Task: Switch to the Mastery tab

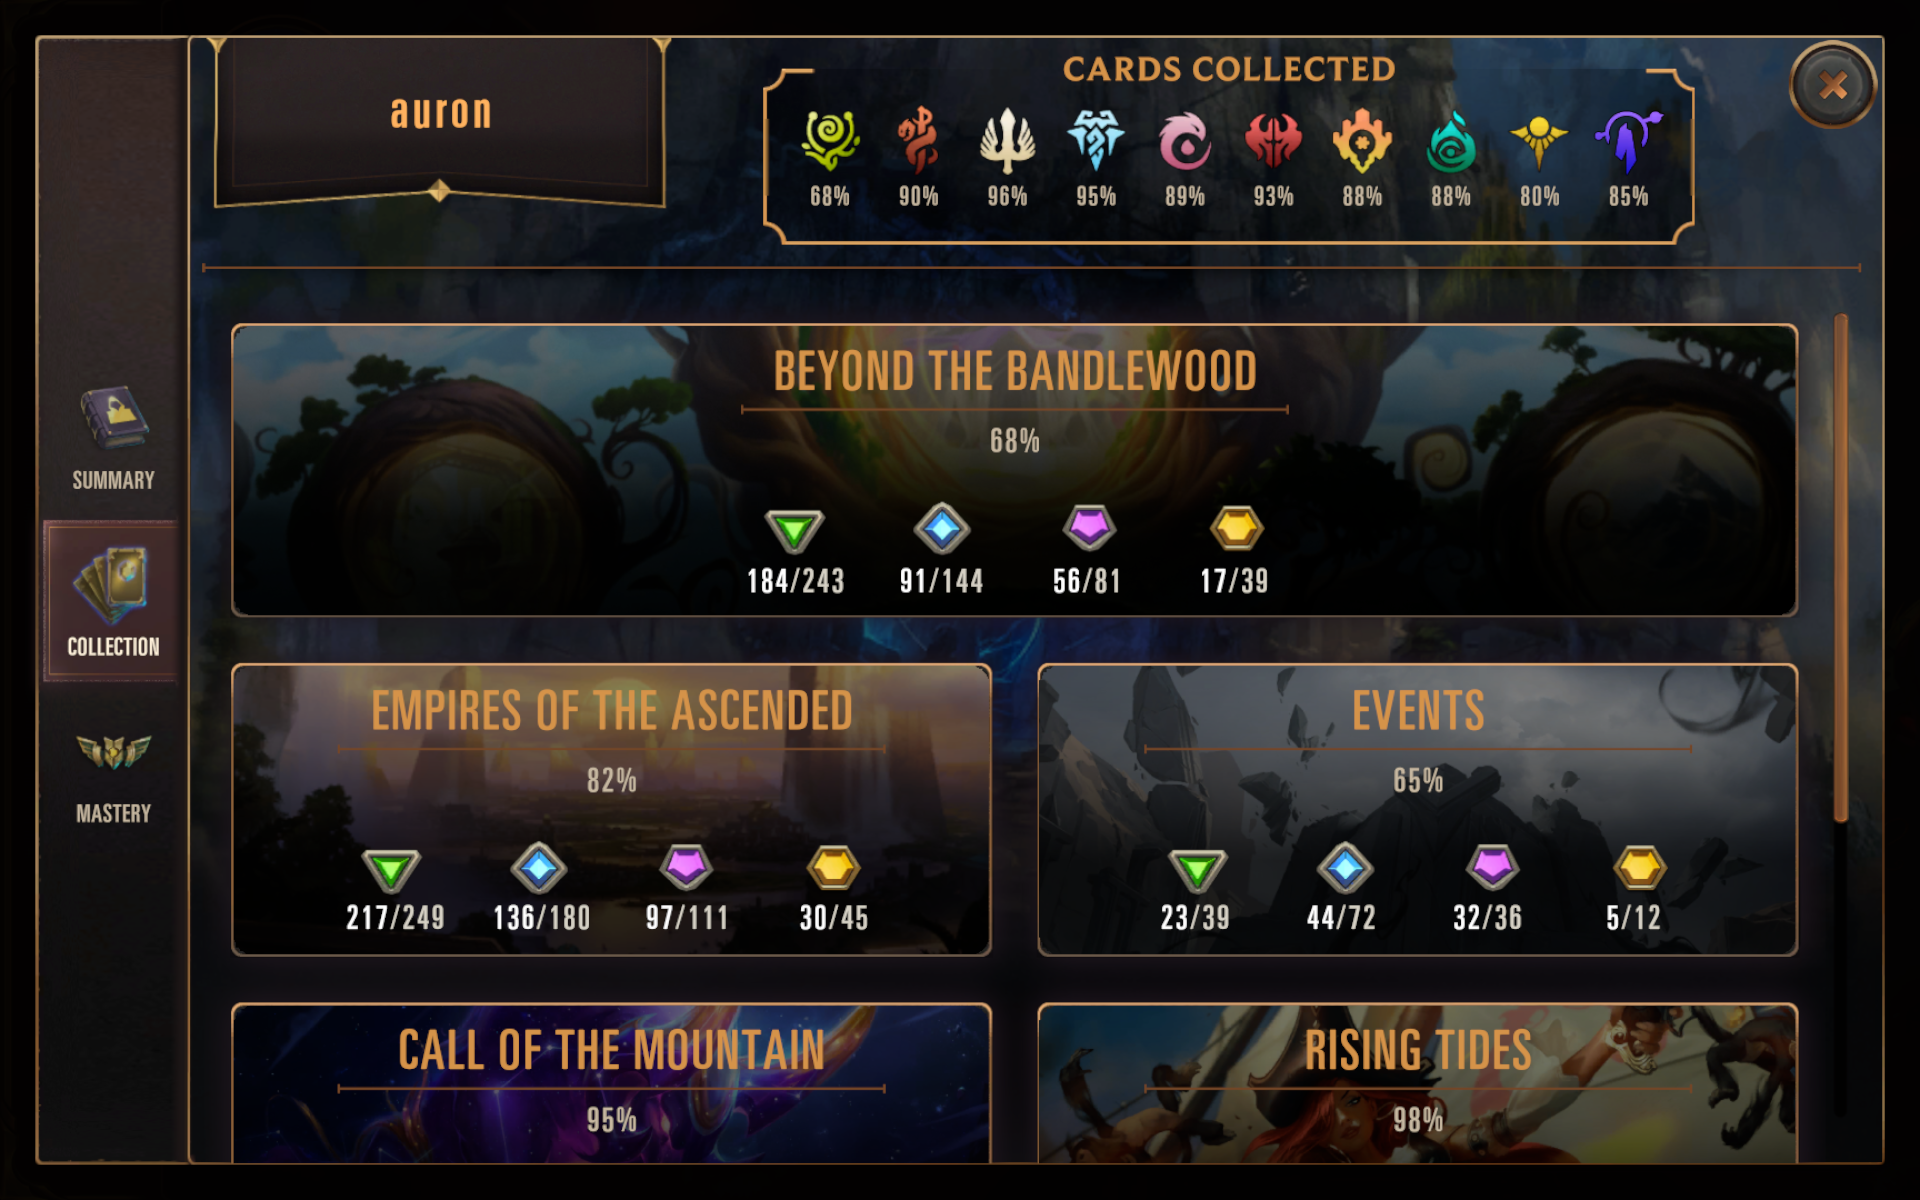Action: [x=113, y=777]
